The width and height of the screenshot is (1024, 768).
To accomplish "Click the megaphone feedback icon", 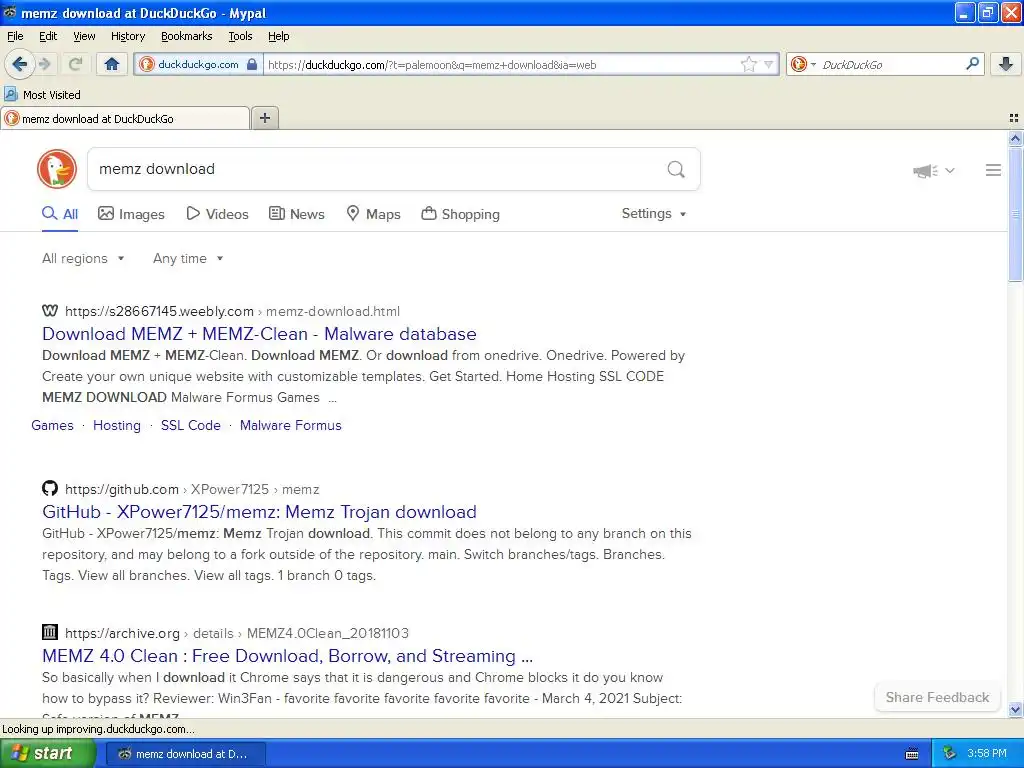I will click(x=925, y=170).
